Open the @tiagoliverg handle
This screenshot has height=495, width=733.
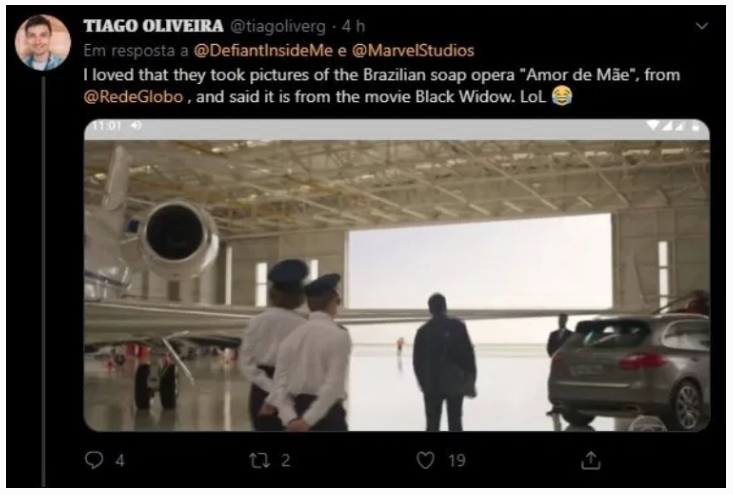(x=278, y=27)
